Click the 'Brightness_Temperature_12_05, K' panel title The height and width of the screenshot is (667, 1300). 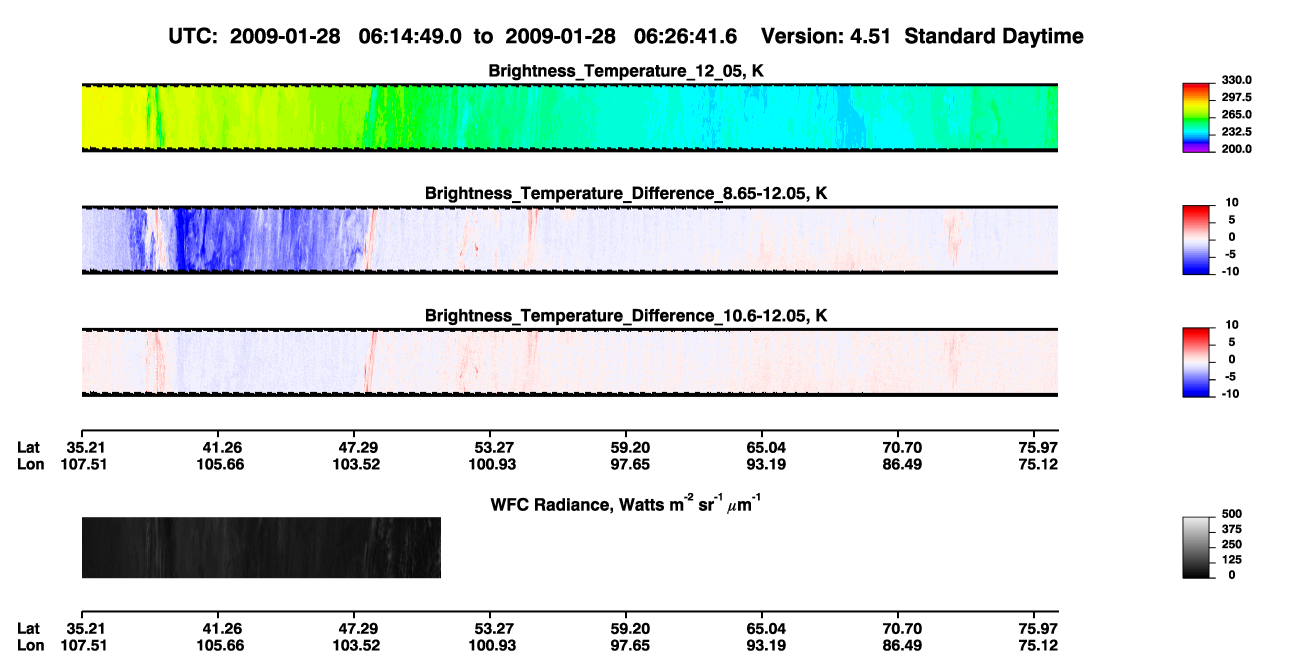coord(626,71)
